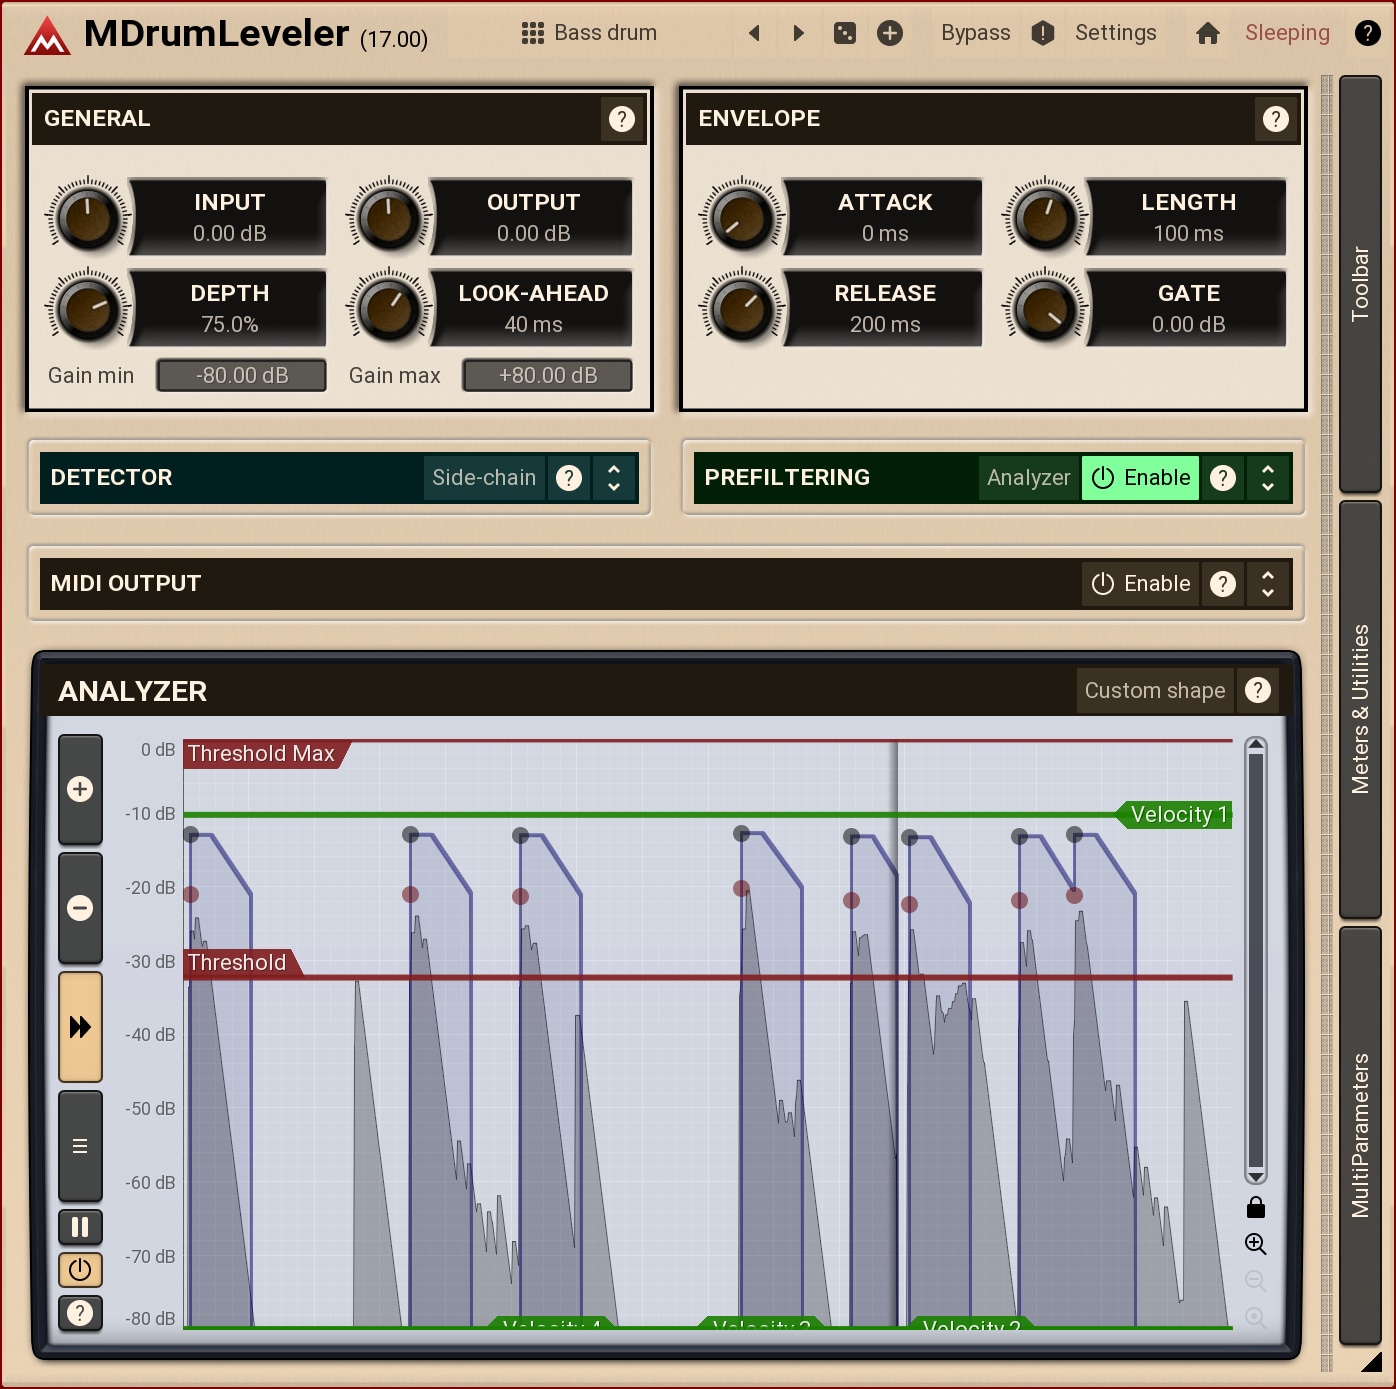Screen dimensions: 1396x1389
Task: Open the Meters & Utilities side tab
Action: pos(1360,709)
